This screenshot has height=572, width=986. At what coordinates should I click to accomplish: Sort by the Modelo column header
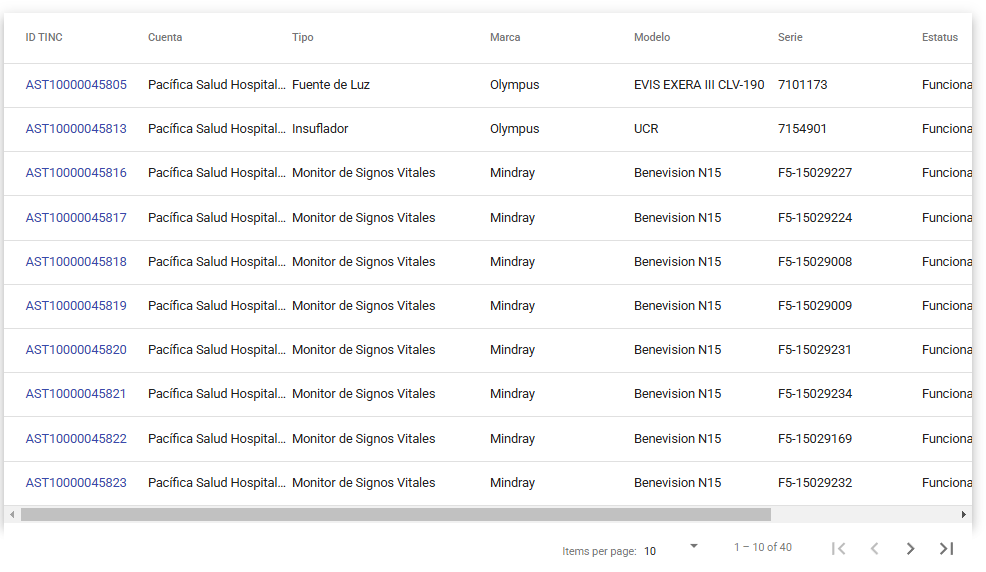652,38
